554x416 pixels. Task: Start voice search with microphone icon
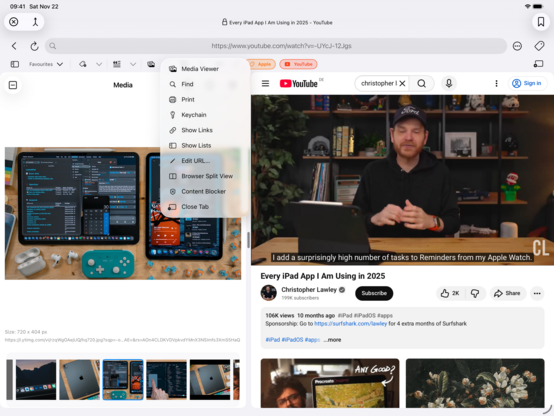pos(449,83)
